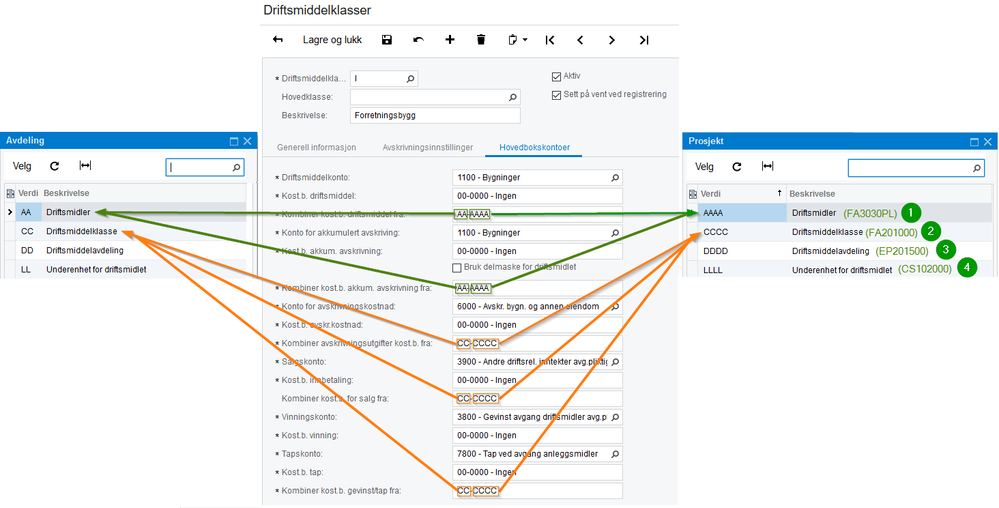Click Velg in the Prosjekt panel
999x508 pixels.
705,167
